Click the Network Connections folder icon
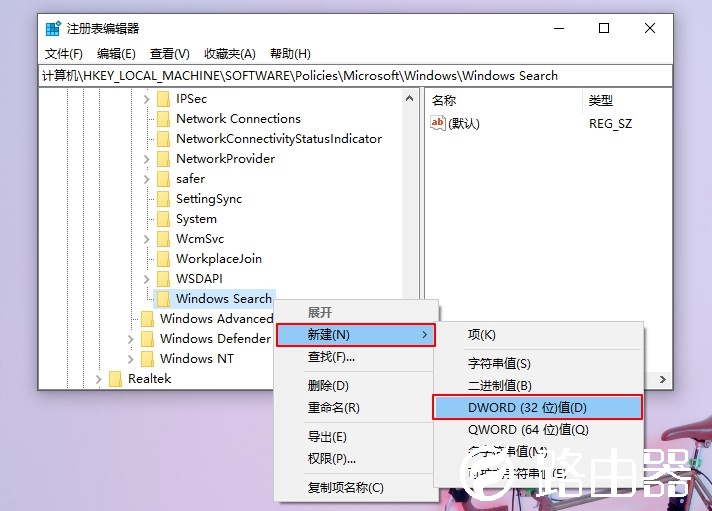 pyautogui.click(x=163, y=119)
